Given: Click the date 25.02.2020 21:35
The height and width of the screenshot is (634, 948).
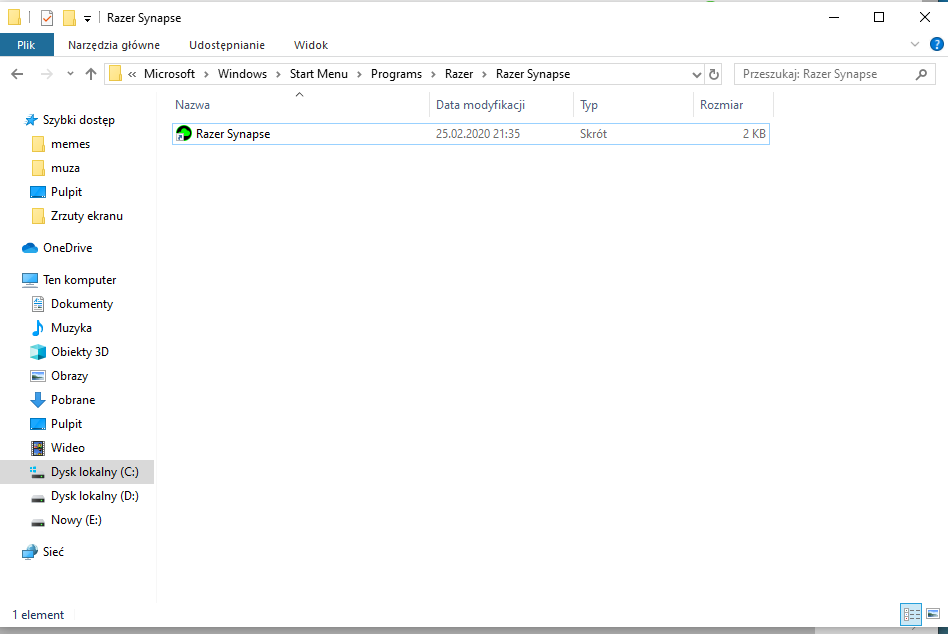Looking at the screenshot, I should 478,134.
